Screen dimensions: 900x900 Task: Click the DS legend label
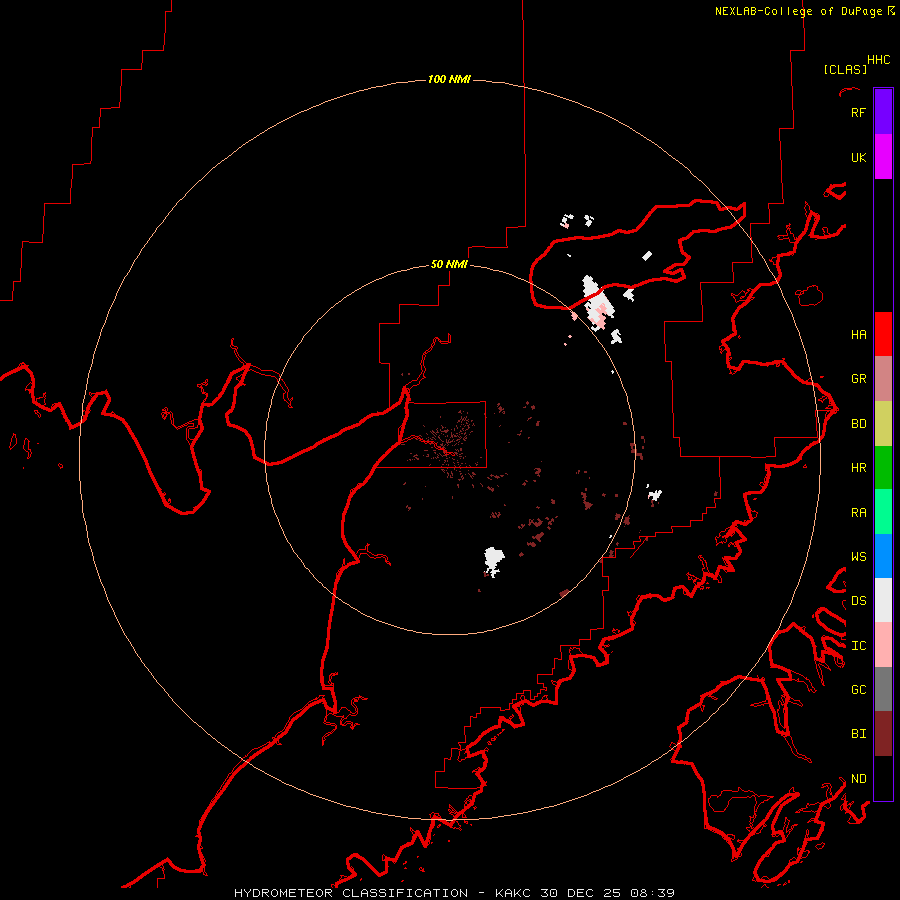click(858, 601)
